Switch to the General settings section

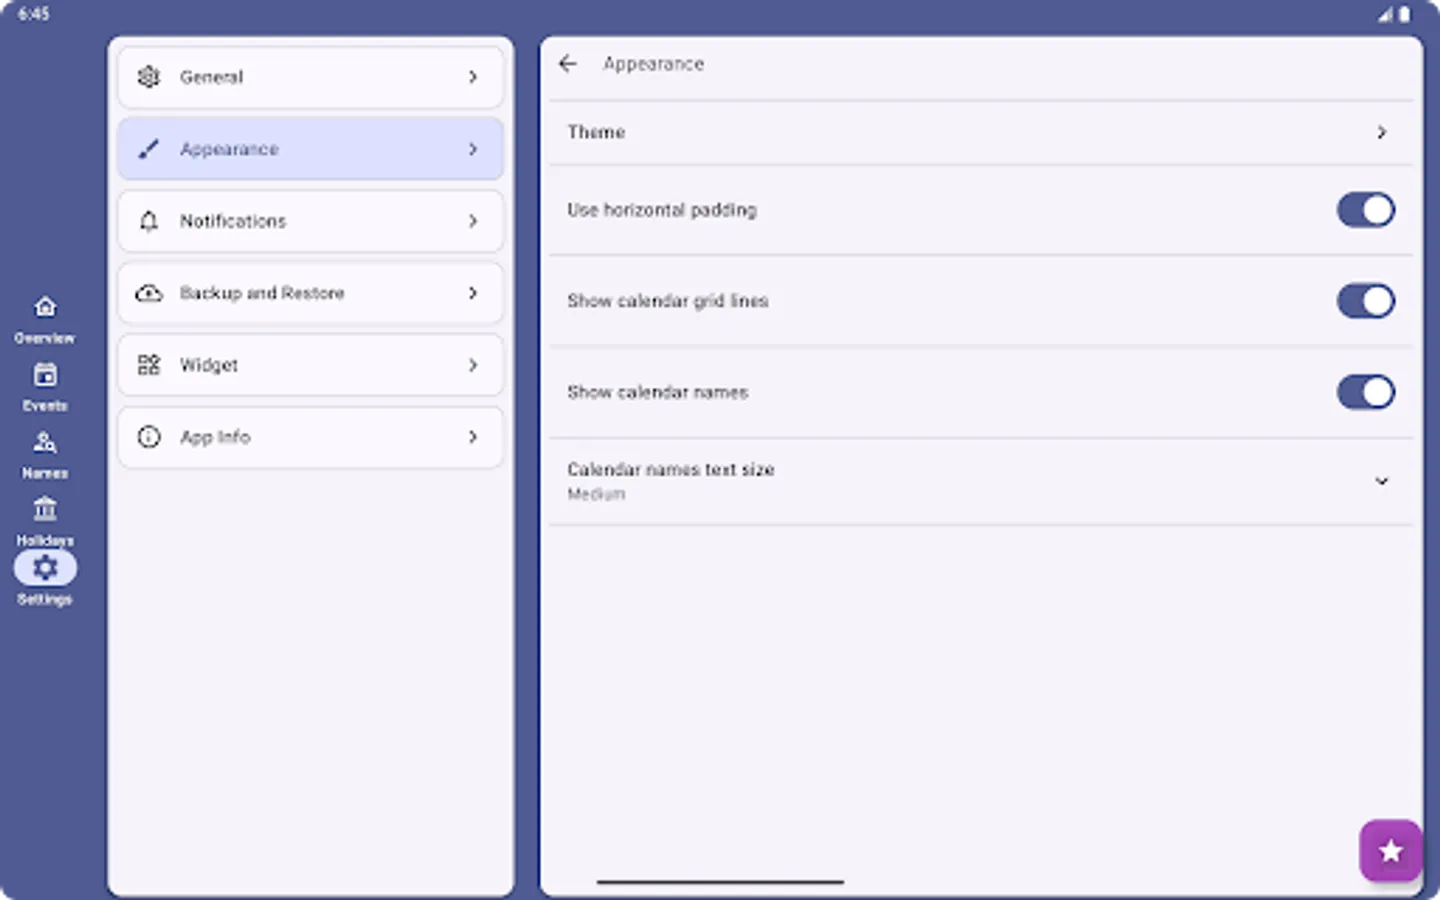coord(310,77)
